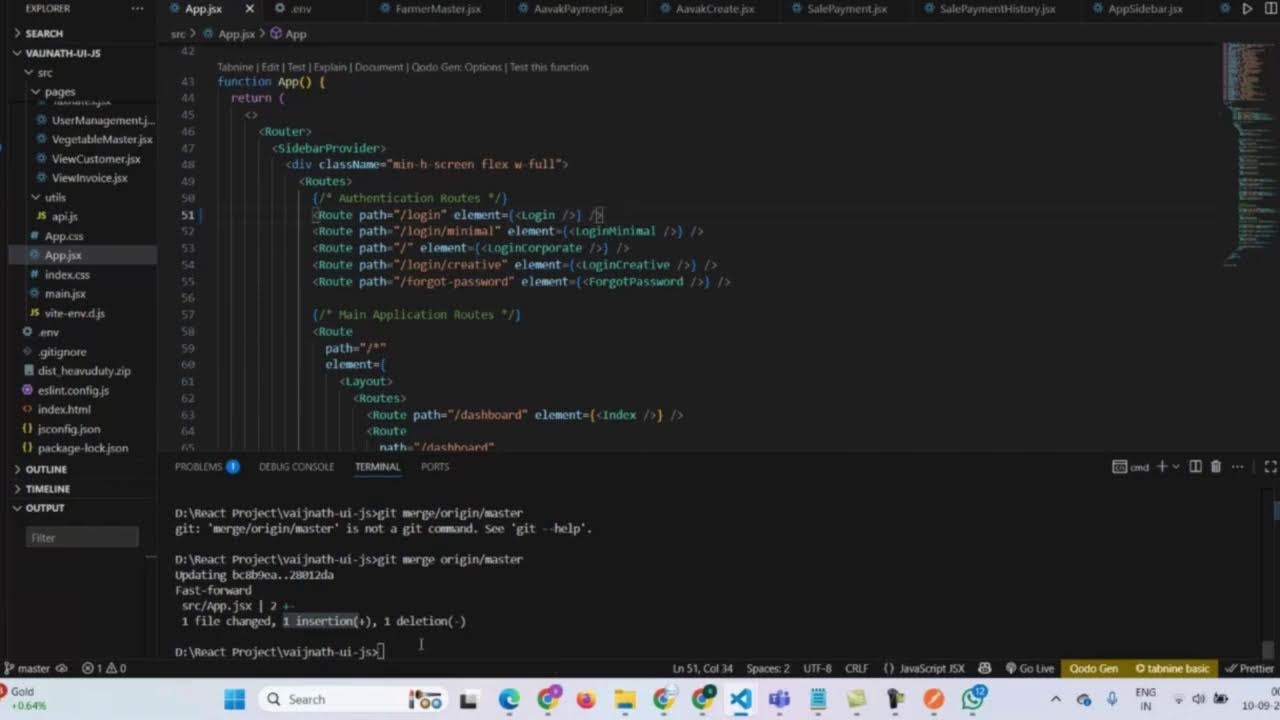
Task: Open the FarmerMaster.jsx editor tab
Action: (x=437, y=9)
